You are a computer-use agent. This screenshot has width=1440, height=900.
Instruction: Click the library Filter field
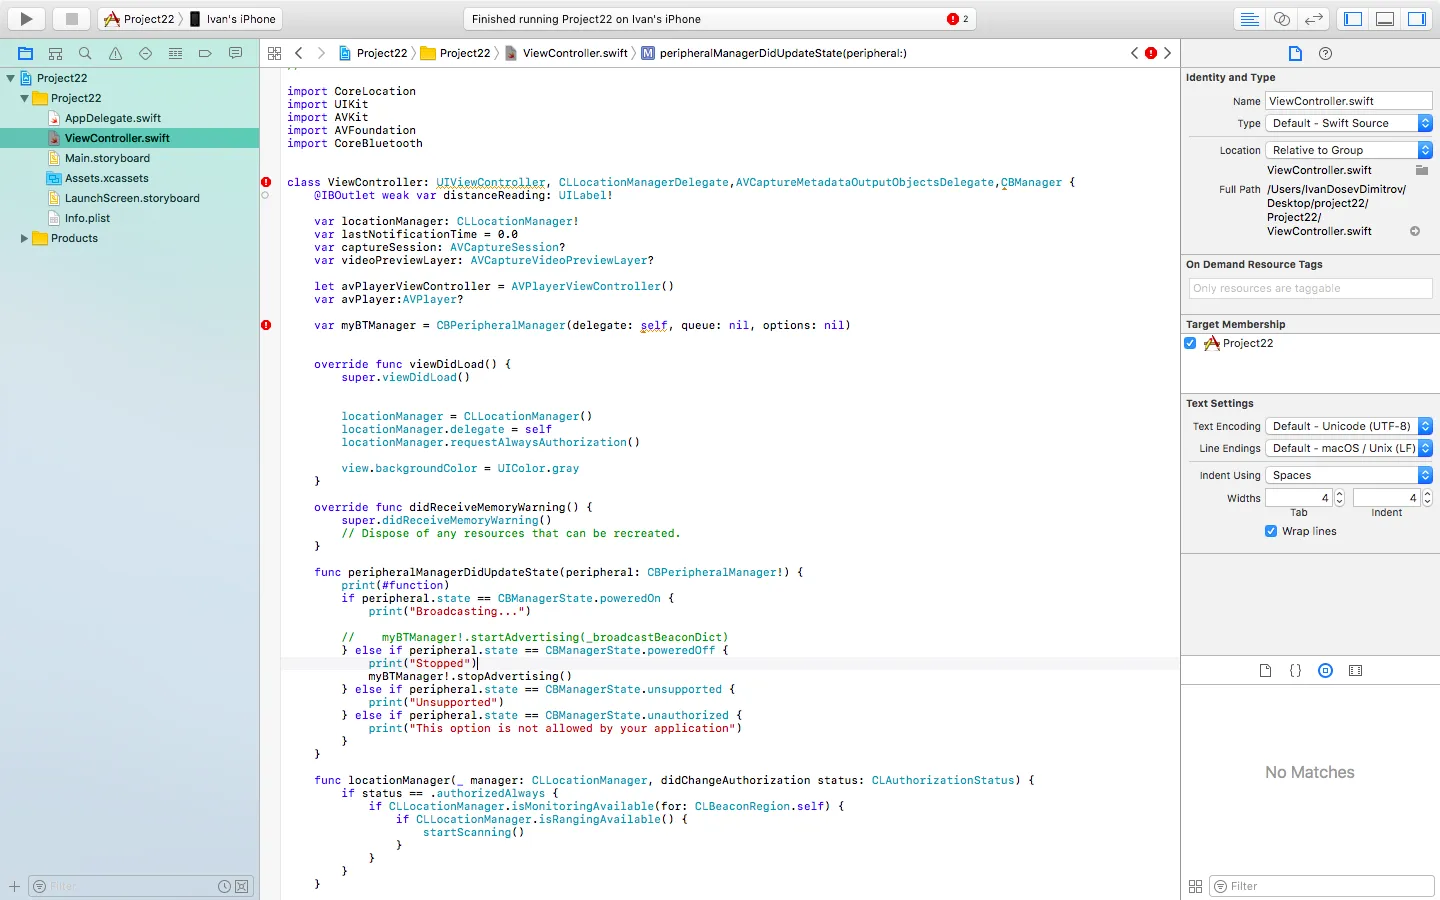coord(1321,886)
